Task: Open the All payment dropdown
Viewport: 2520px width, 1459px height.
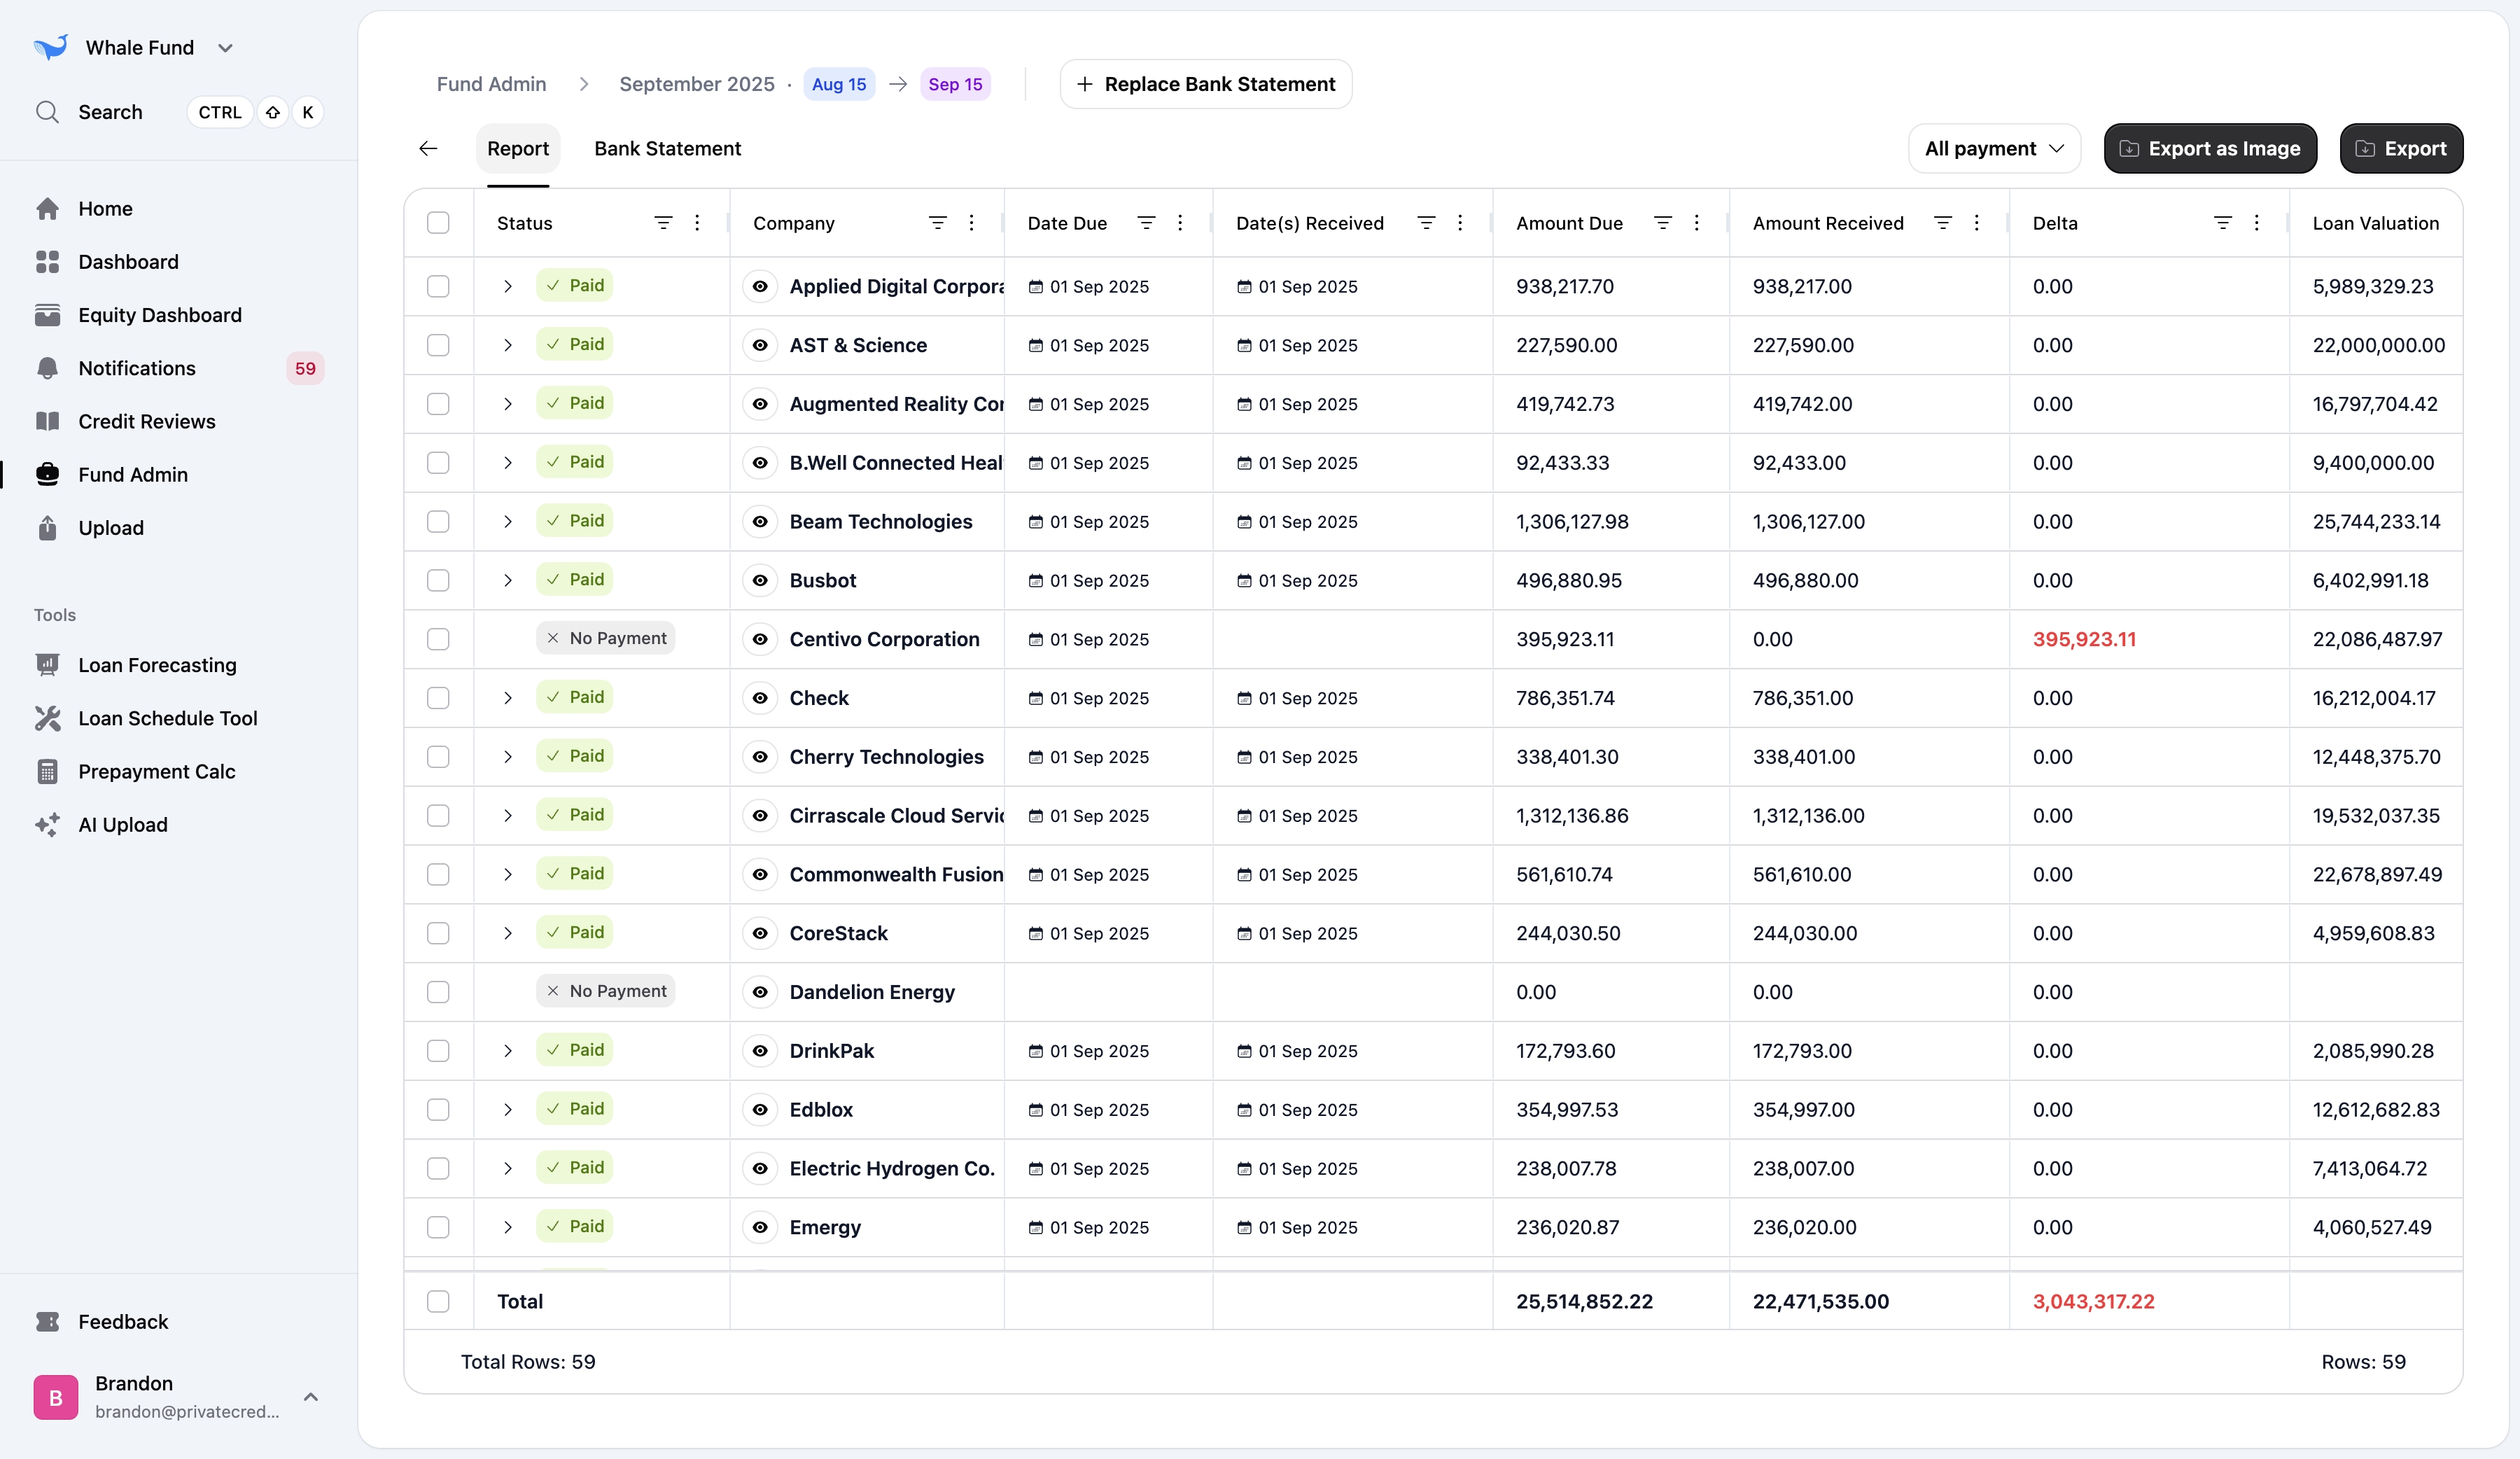Action: [x=1993, y=148]
